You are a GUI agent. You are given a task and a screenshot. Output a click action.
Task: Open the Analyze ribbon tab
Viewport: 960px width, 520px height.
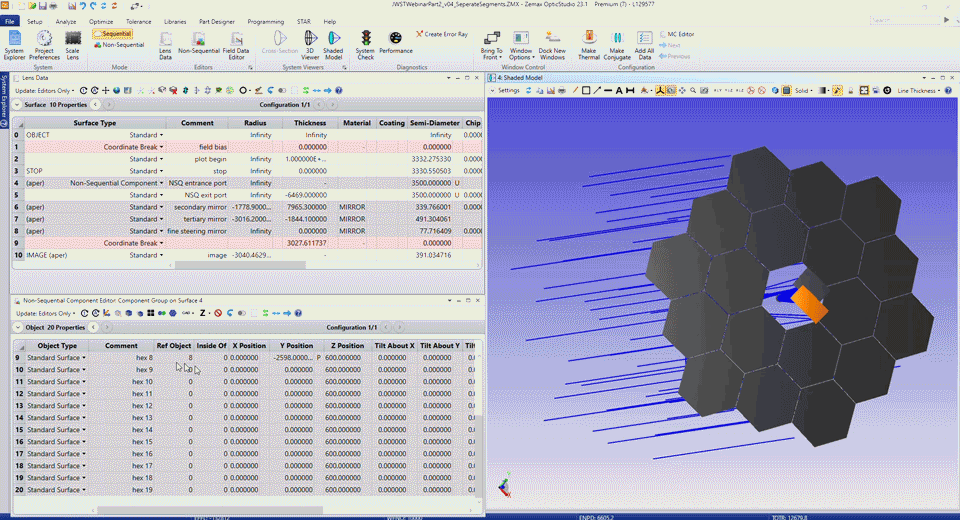click(66, 21)
